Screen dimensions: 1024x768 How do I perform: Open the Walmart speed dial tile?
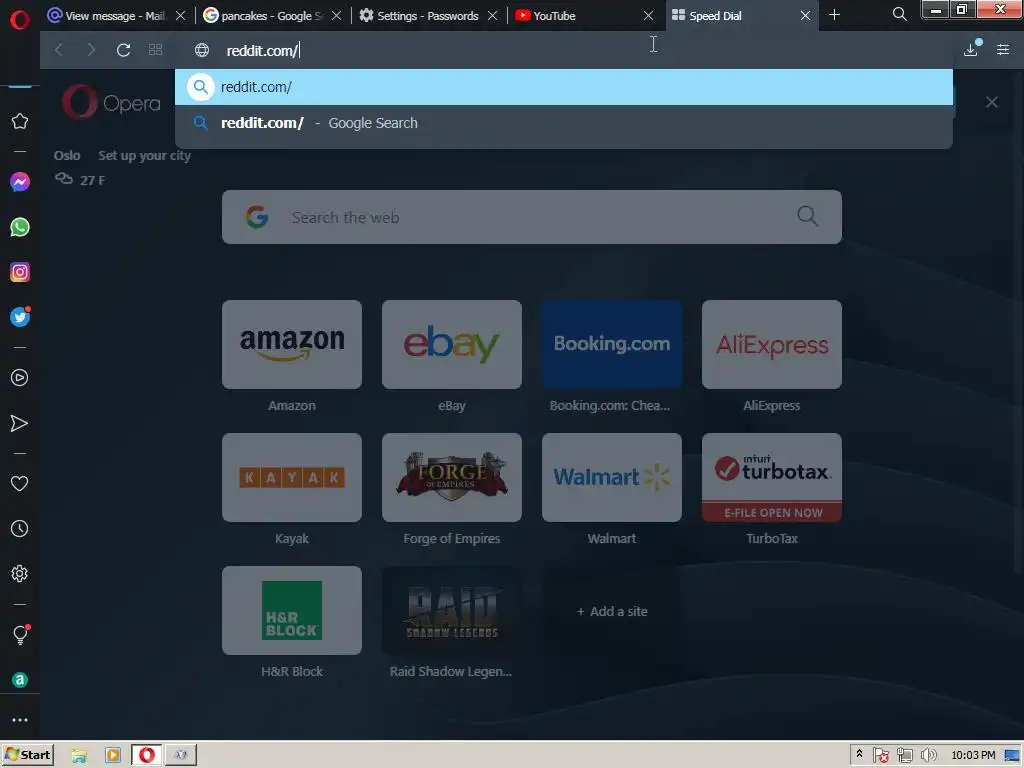612,477
